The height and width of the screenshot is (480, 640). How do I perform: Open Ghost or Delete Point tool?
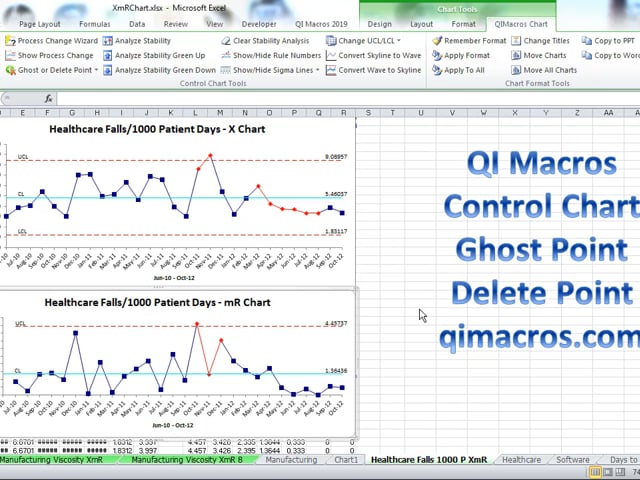(51, 70)
